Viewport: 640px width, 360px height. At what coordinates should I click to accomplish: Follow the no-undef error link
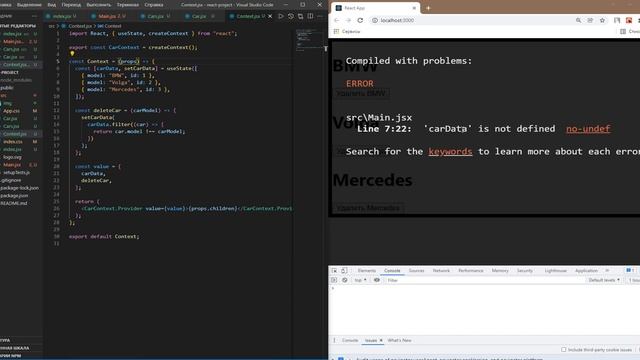point(588,129)
